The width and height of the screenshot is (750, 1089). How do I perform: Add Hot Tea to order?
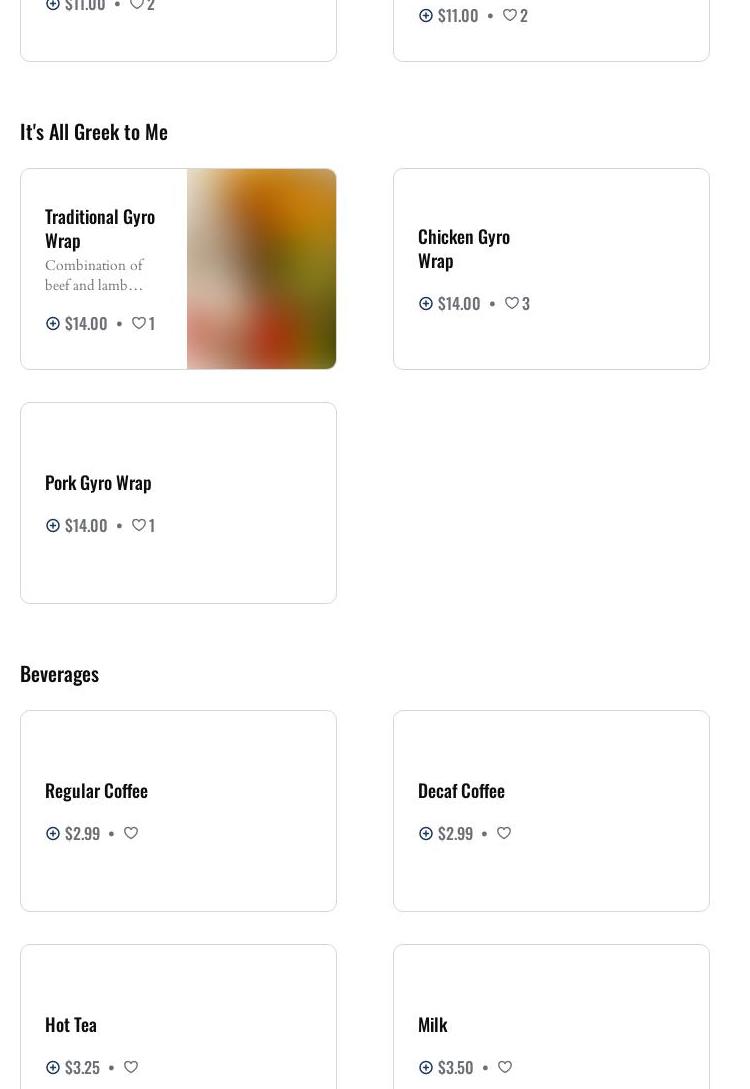53,1067
